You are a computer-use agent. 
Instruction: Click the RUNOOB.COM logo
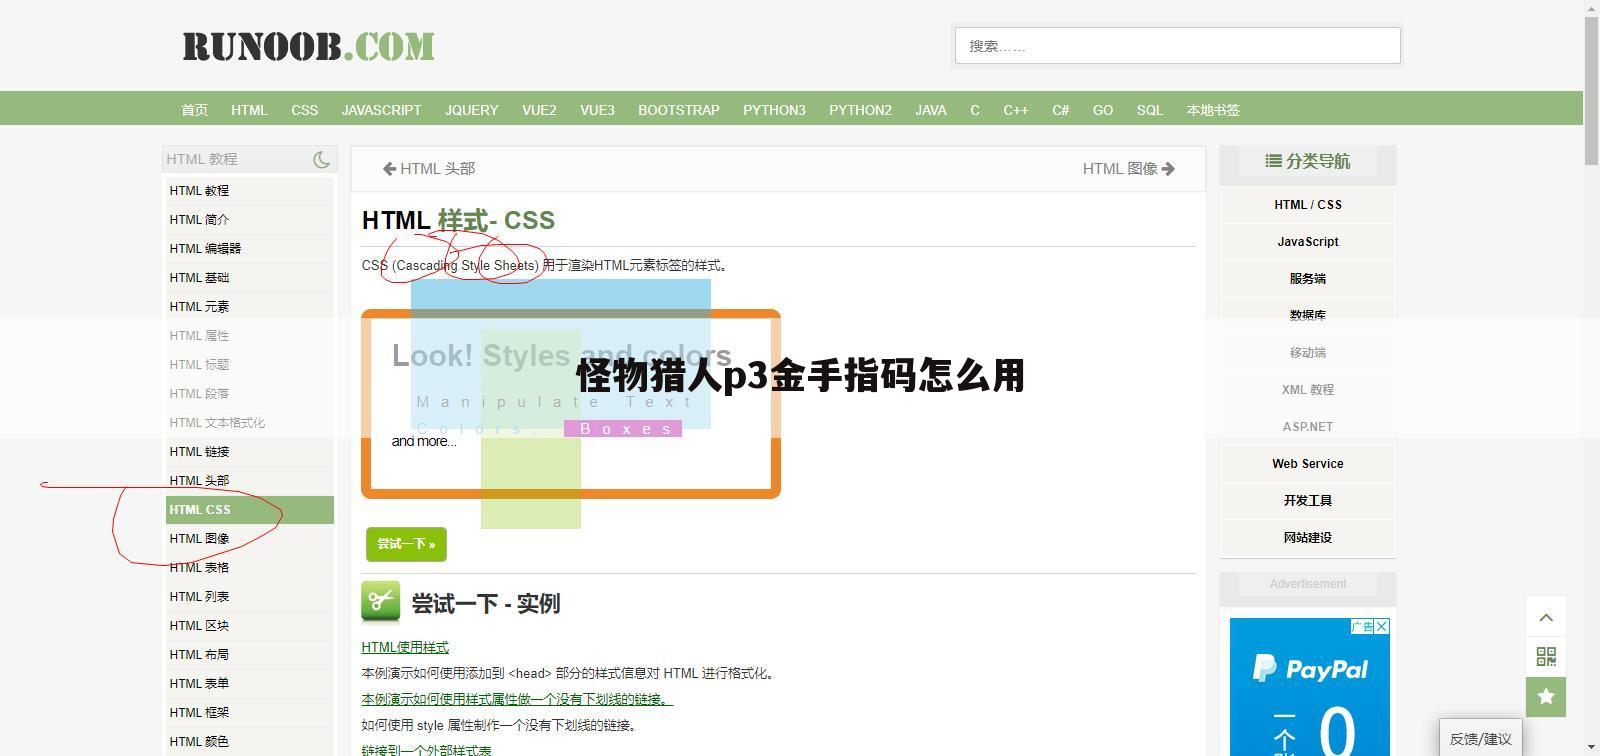pyautogui.click(x=308, y=47)
